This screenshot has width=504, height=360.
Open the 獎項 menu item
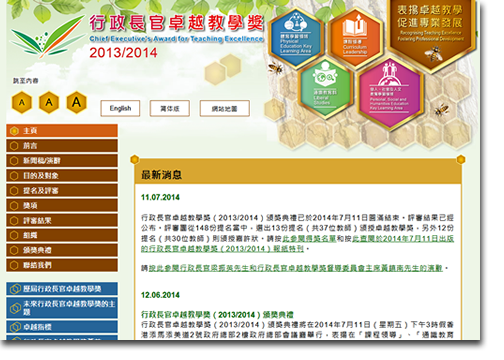point(62,205)
